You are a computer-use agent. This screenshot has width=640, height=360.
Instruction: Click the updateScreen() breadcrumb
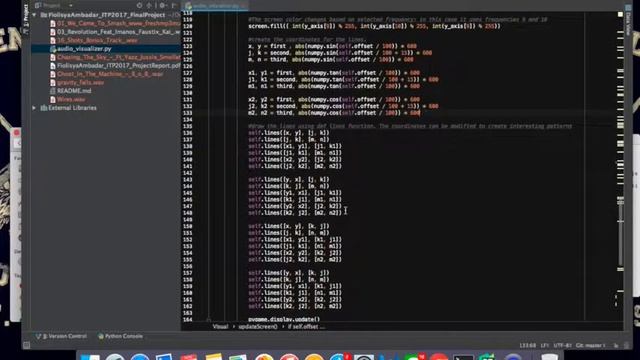(258, 327)
